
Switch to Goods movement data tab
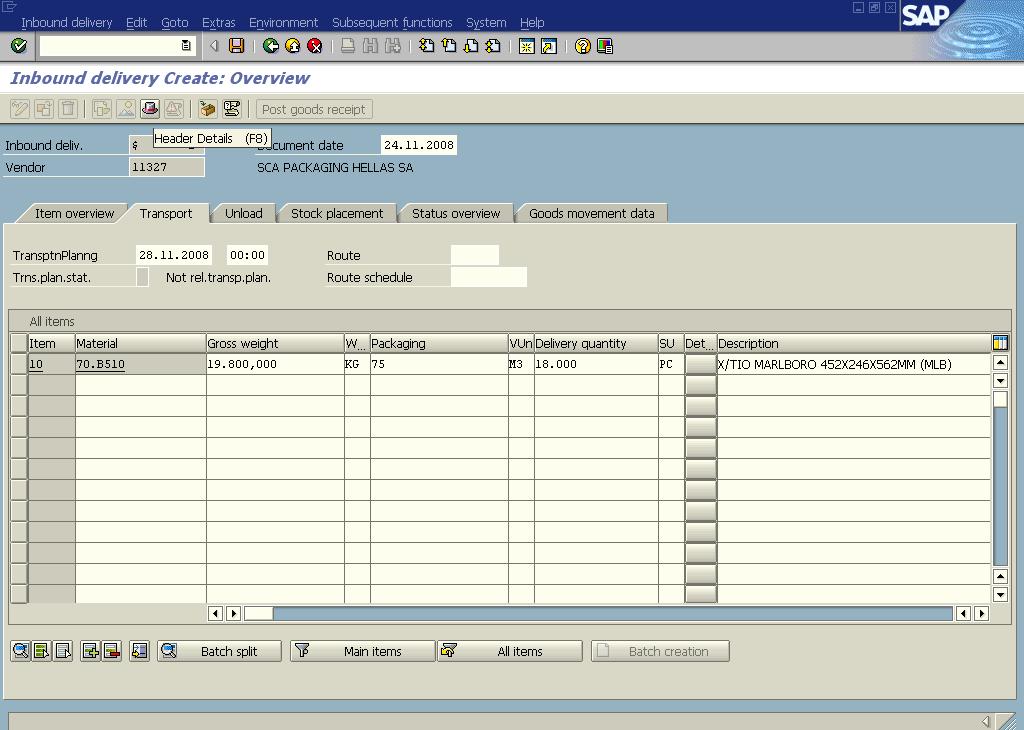coord(592,214)
